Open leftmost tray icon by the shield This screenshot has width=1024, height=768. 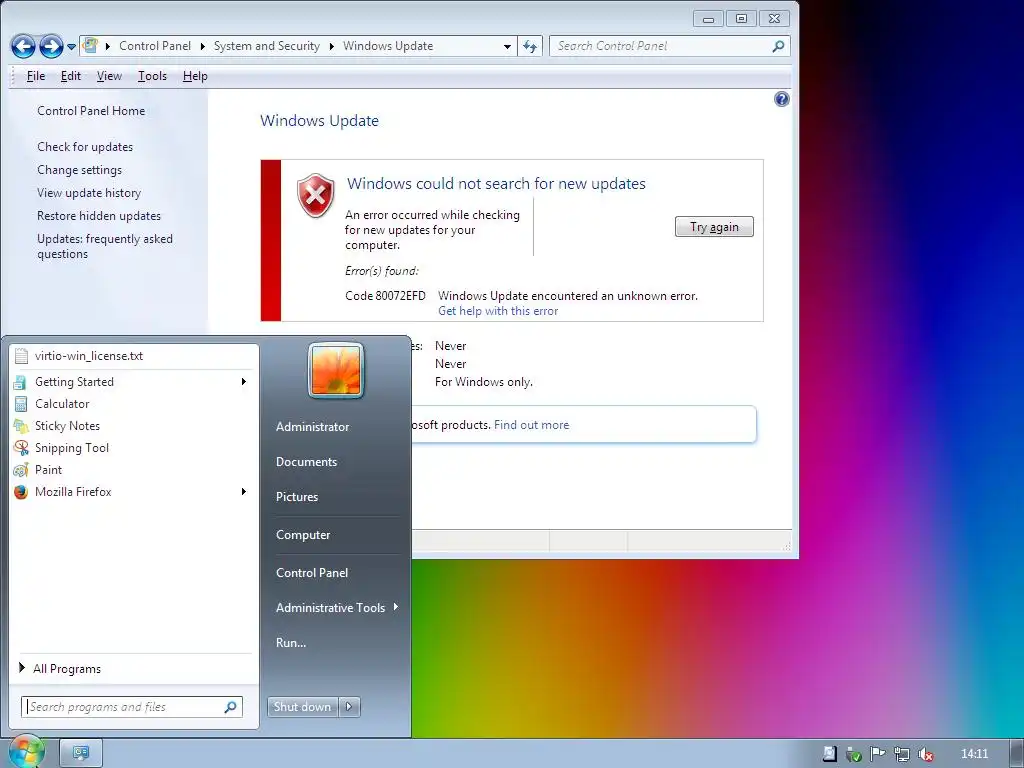[829, 754]
